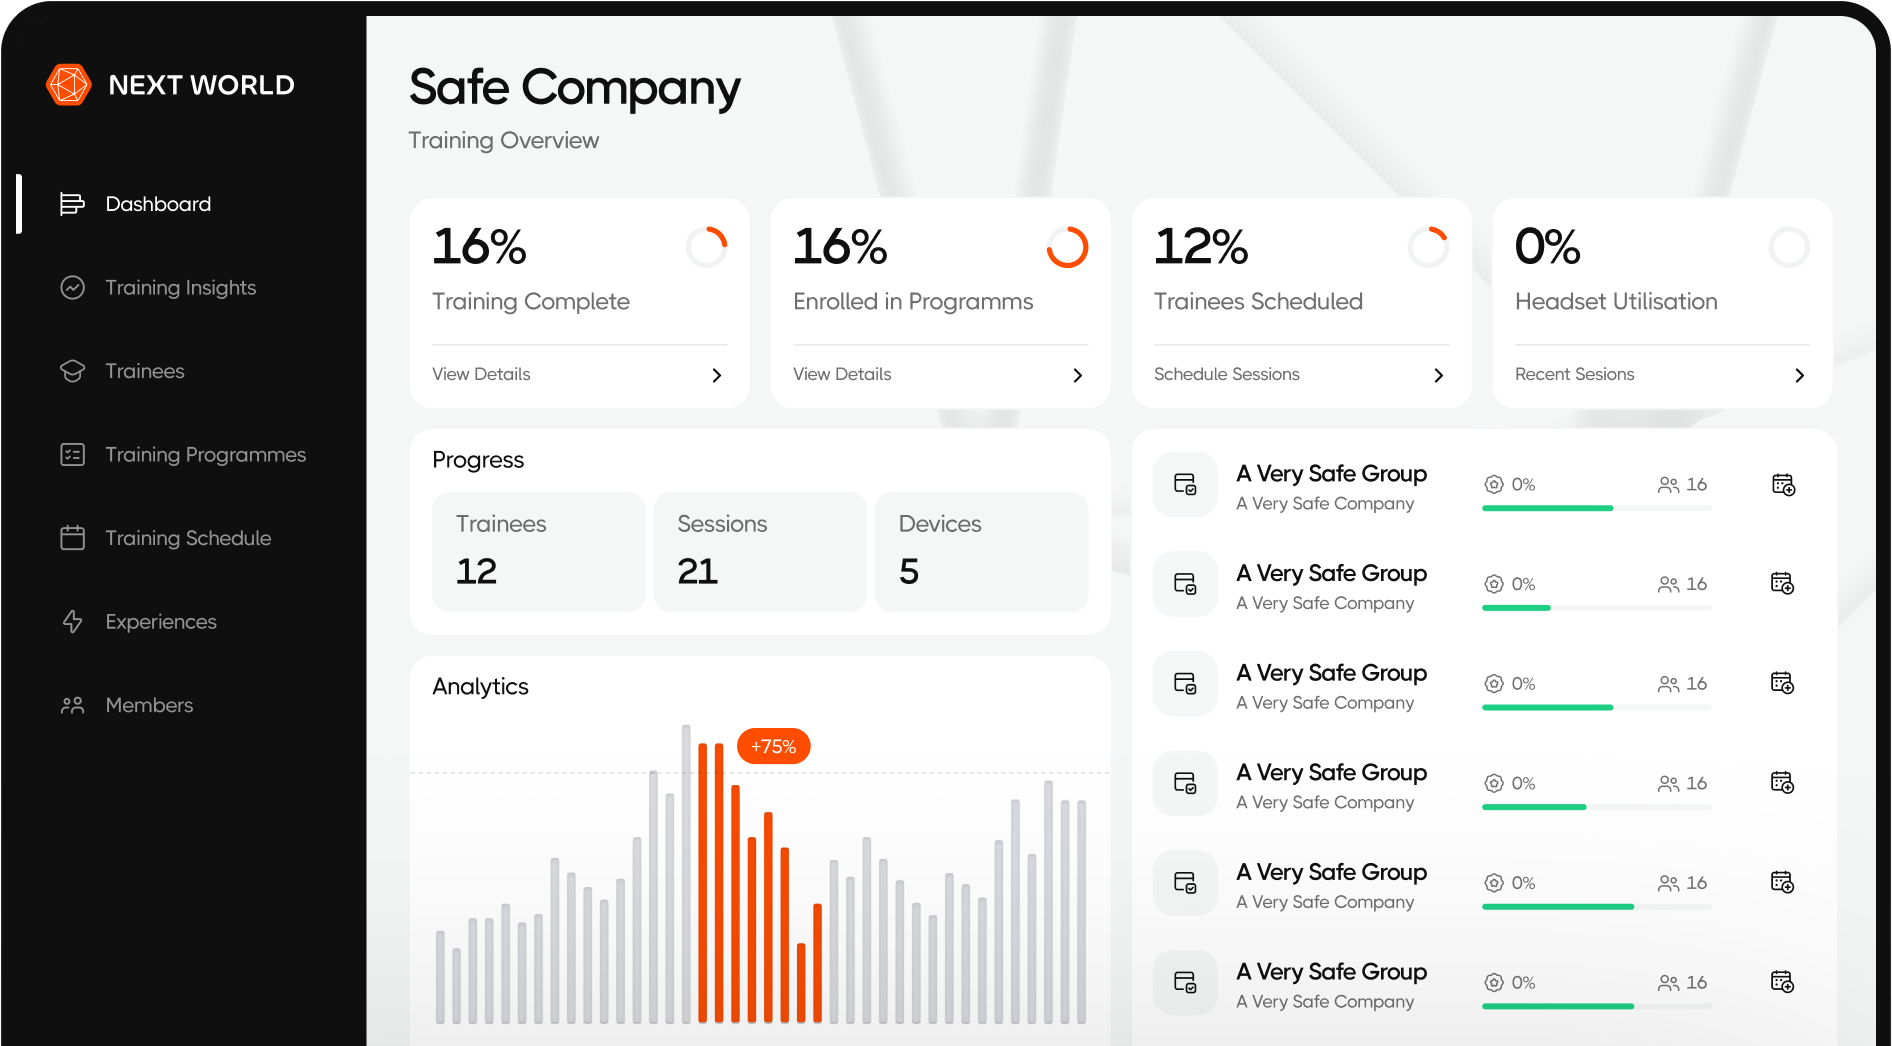1892x1046 pixels.
Task: Select the Training Insights icon in sidebar
Action: click(71, 287)
